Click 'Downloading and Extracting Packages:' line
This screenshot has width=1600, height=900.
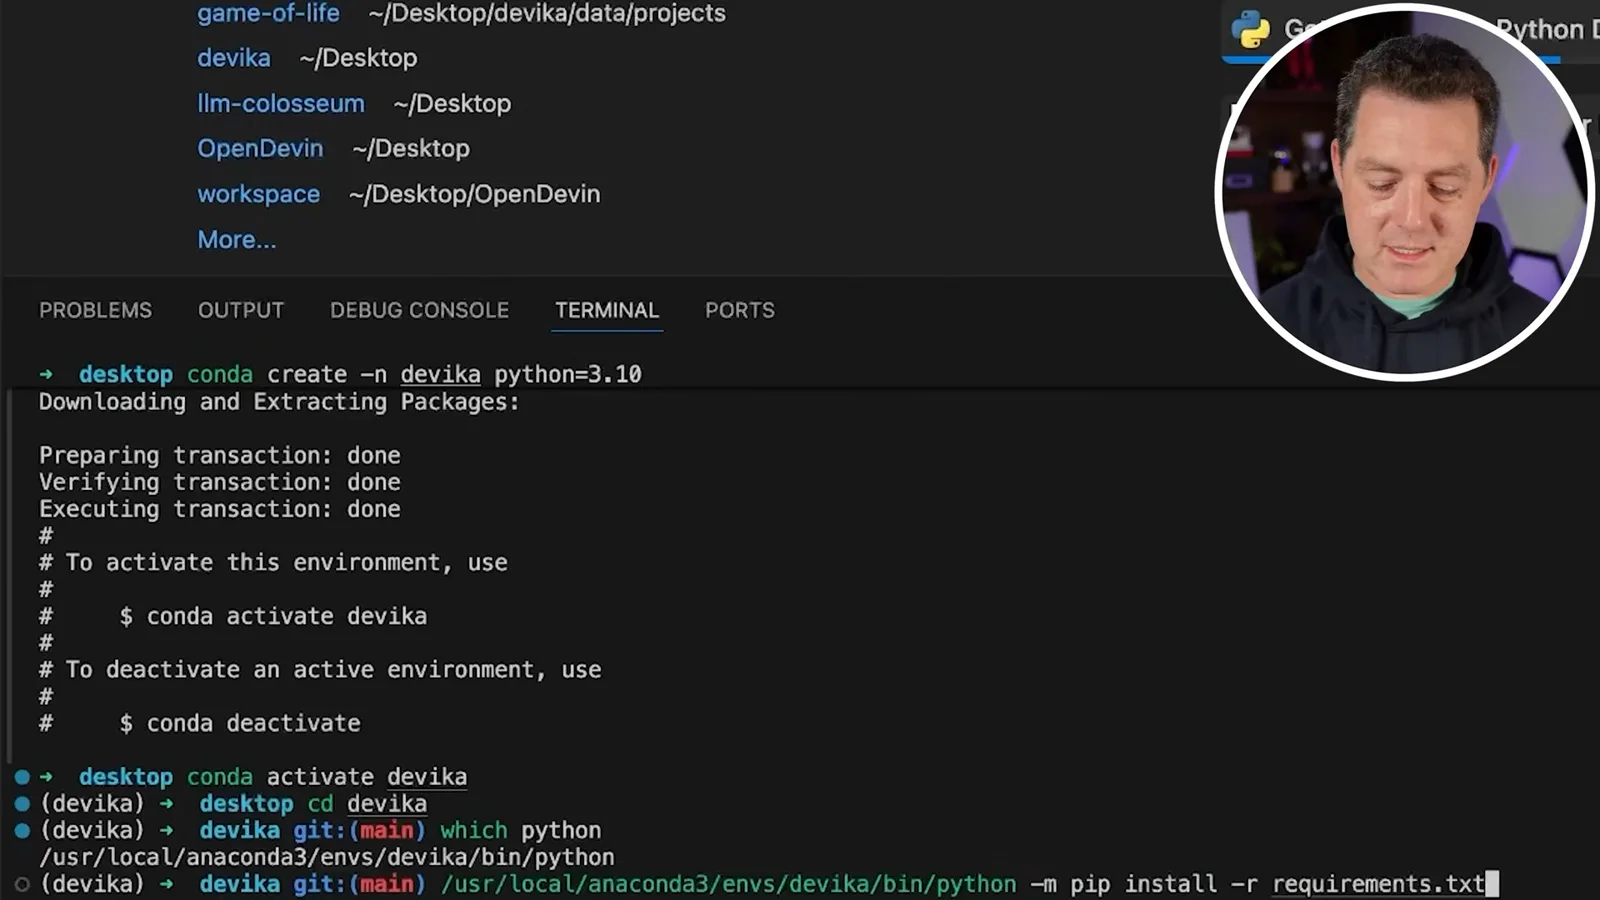point(279,402)
